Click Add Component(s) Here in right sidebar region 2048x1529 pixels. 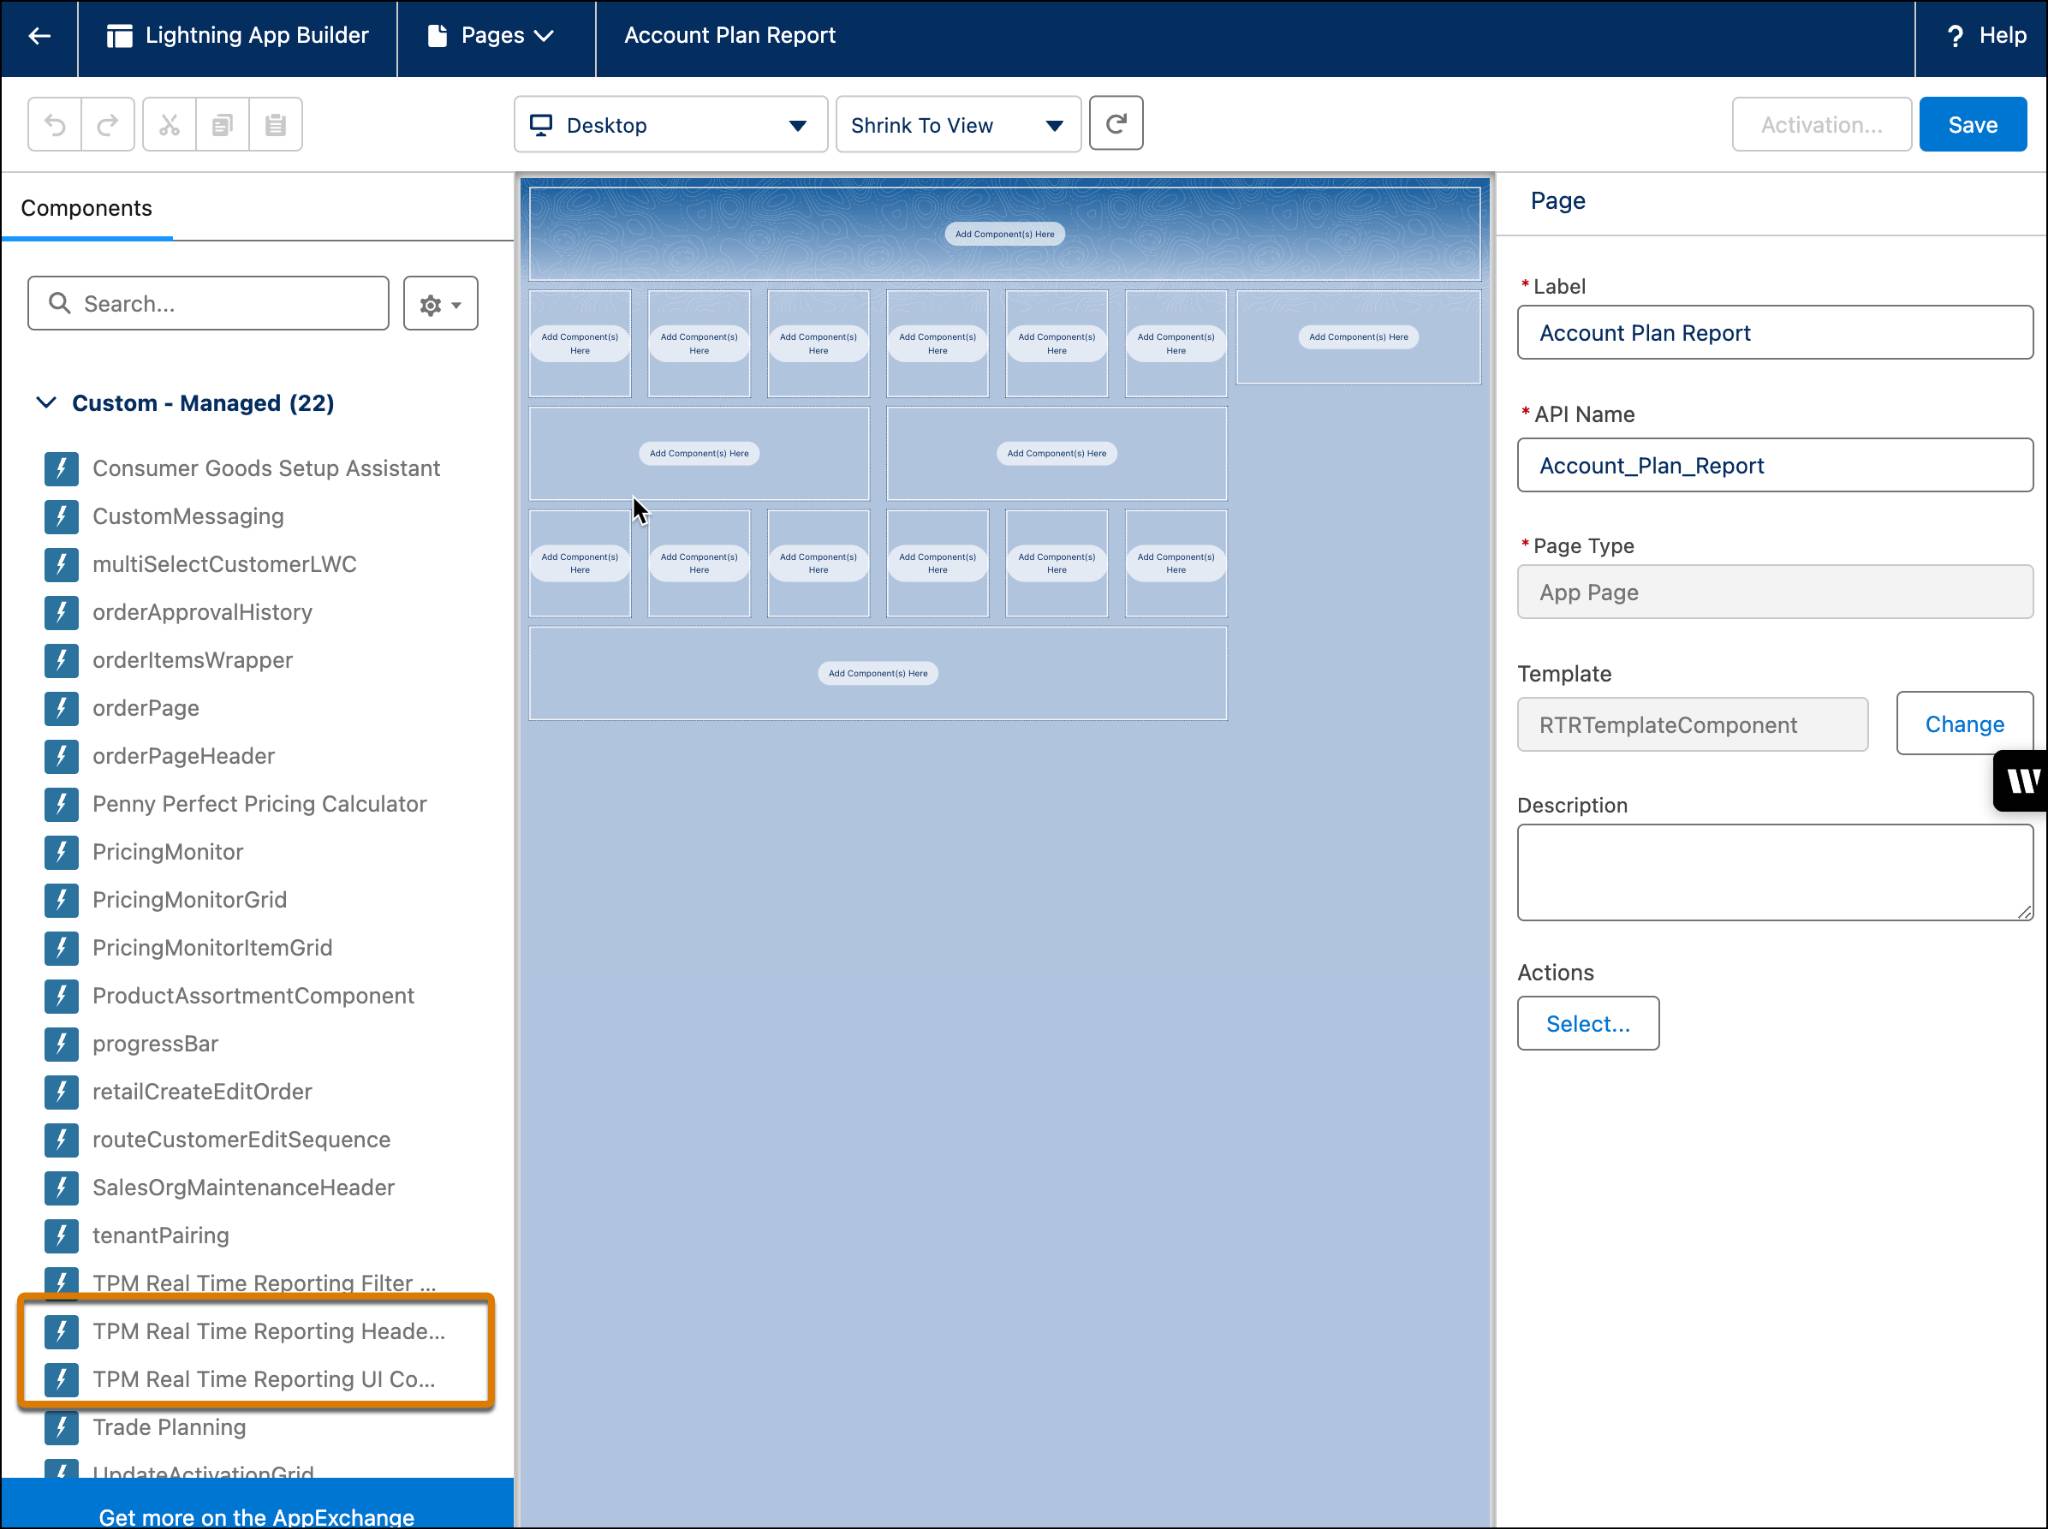tap(1358, 337)
